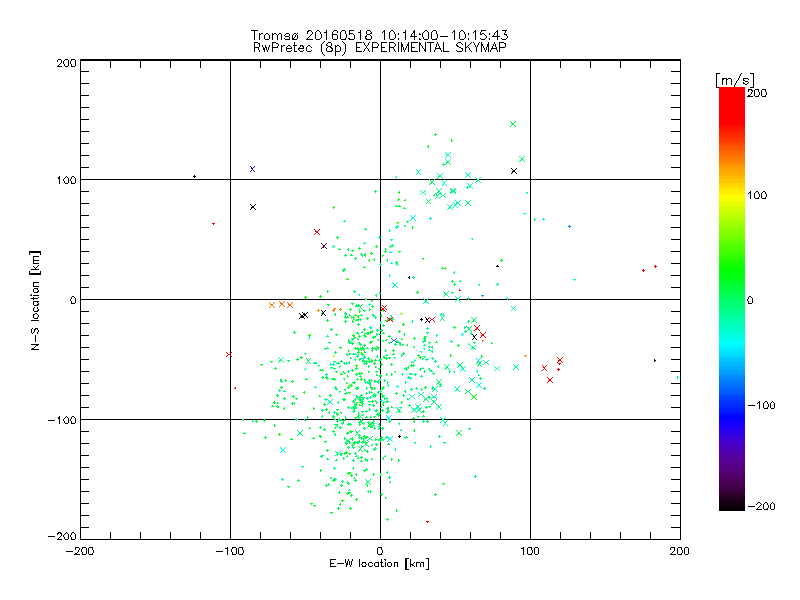Click the '0' label on the velocity colorbar

pyautogui.click(x=750, y=300)
